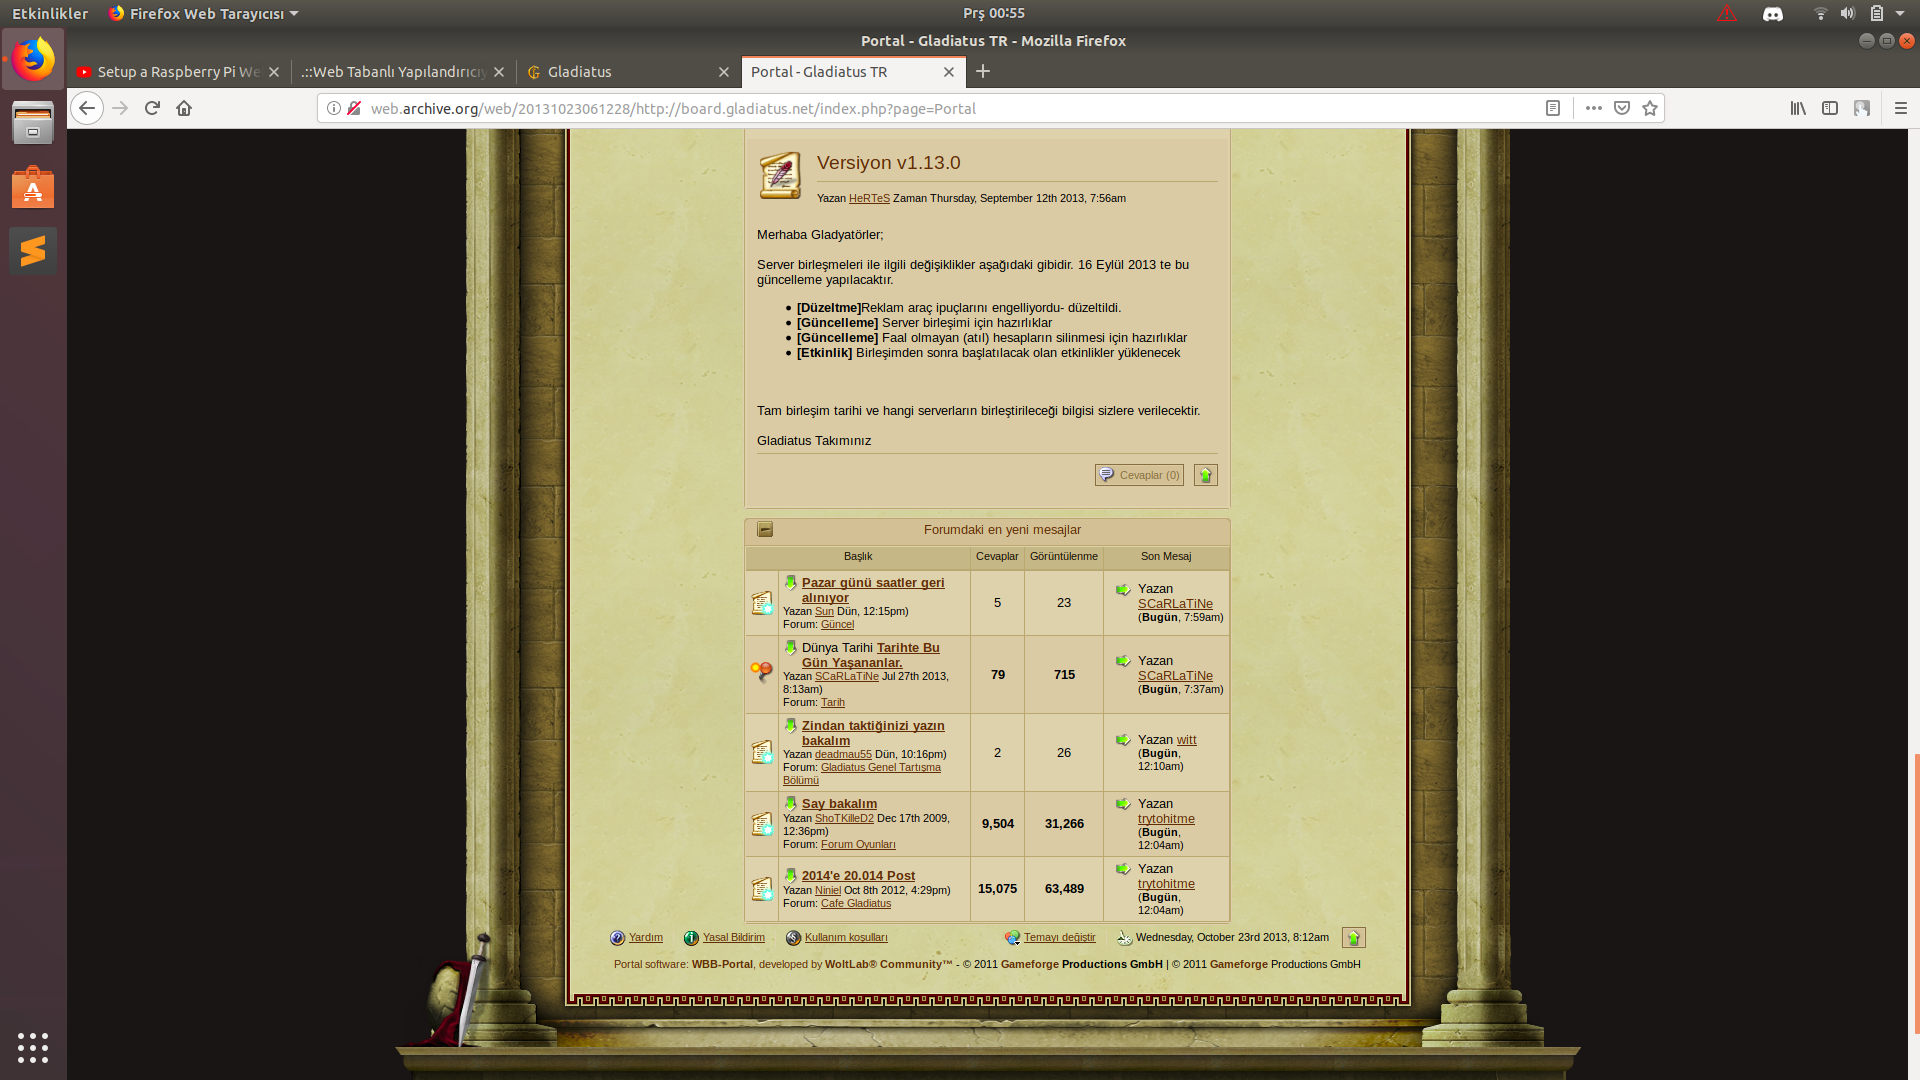Open page actions three-dot menu
This screenshot has width=1920, height=1080.
coord(1594,108)
